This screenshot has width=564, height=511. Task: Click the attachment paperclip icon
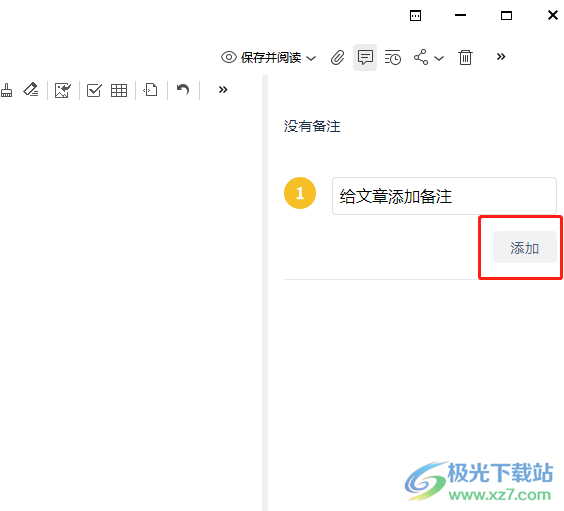click(x=337, y=58)
